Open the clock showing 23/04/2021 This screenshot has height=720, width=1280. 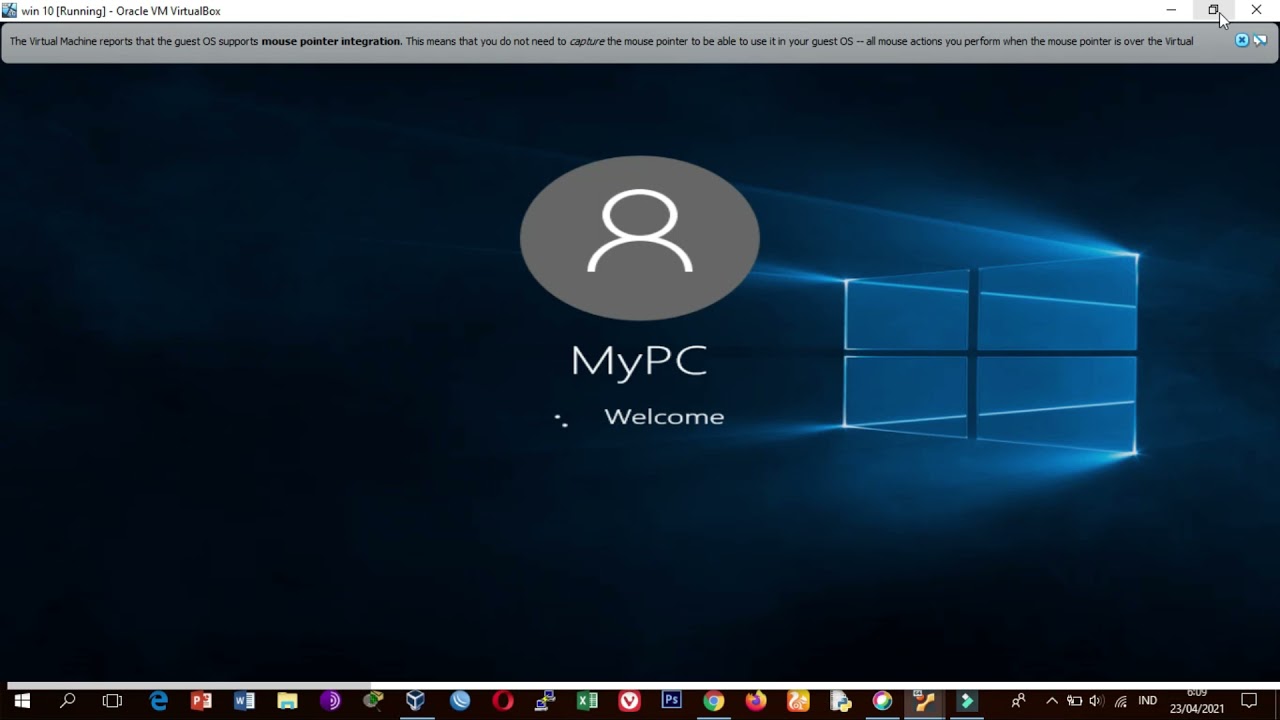(x=1197, y=701)
